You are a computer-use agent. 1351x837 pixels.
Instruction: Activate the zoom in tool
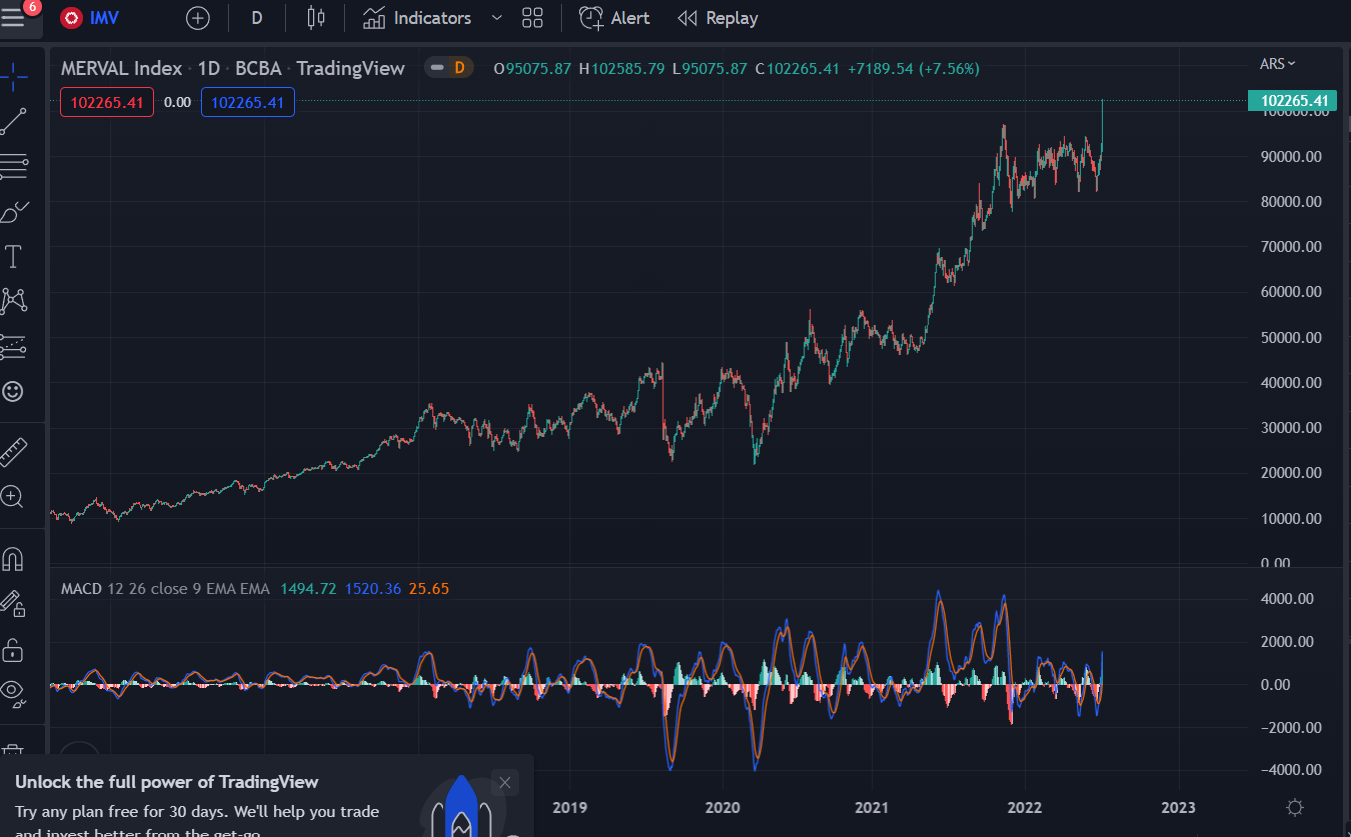pyautogui.click(x=13, y=497)
